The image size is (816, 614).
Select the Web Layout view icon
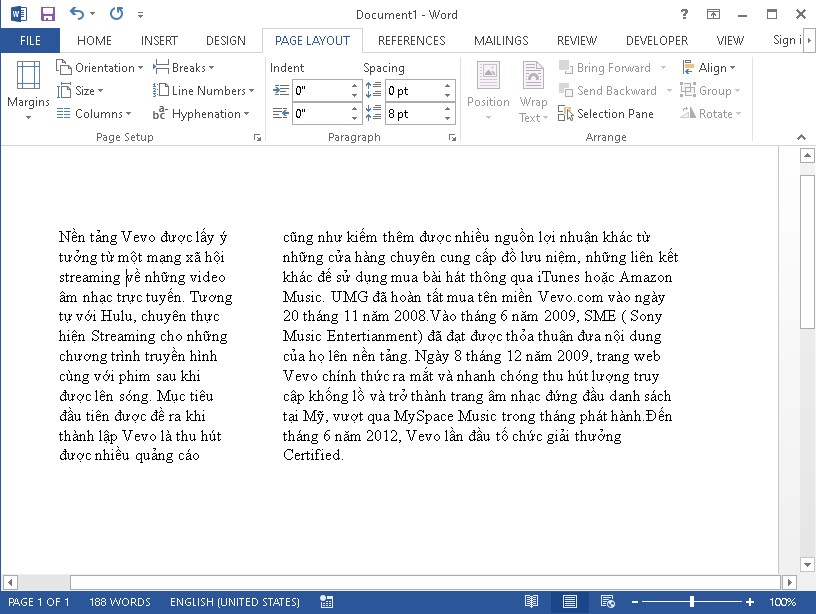[x=607, y=602]
